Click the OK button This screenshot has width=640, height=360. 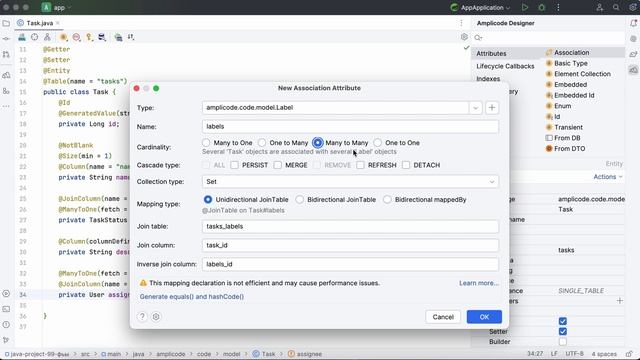pyautogui.click(x=484, y=317)
